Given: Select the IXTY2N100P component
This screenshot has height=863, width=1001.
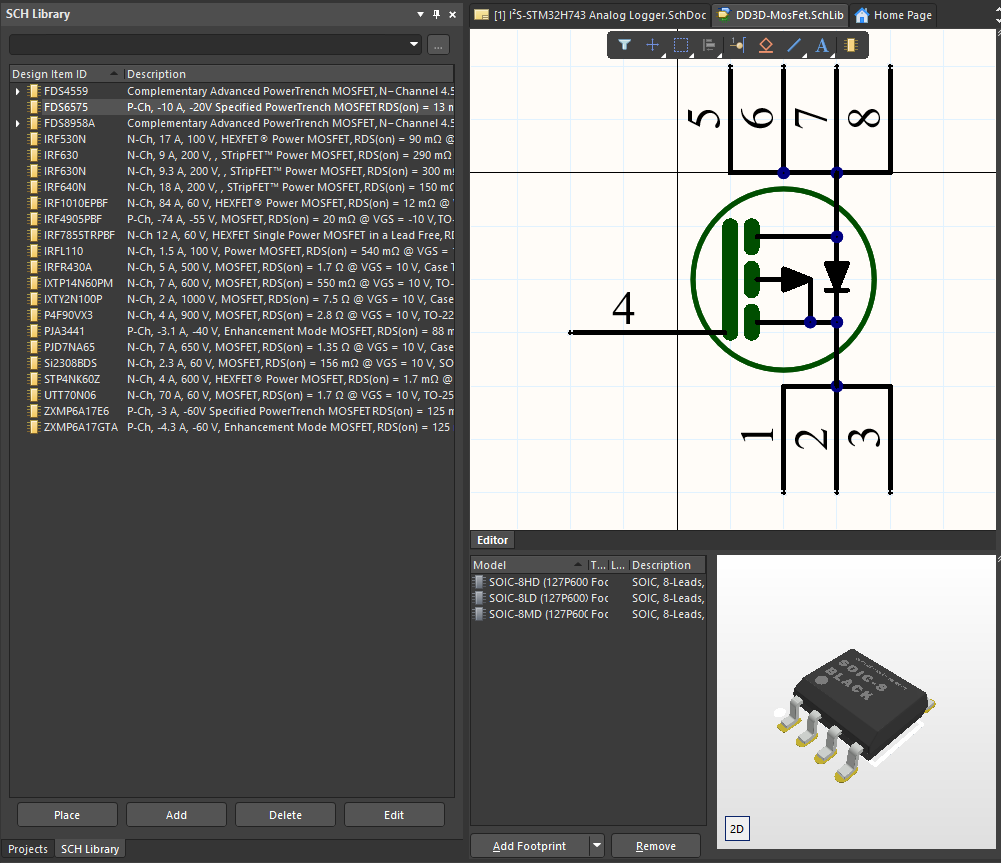Looking at the screenshot, I should pos(232,299).
